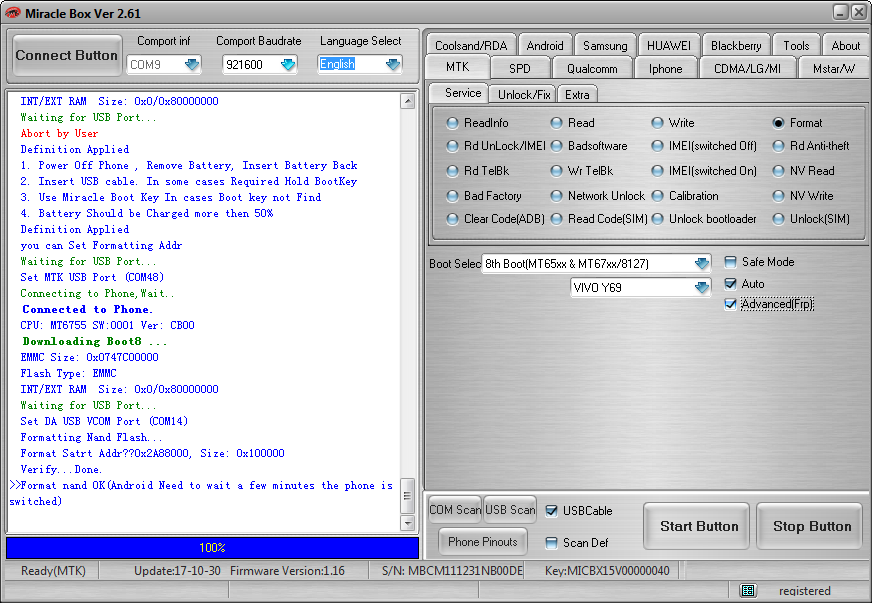The image size is (872, 603).
Task: Click the log scrollbar thumb
Action: [x=407, y=496]
